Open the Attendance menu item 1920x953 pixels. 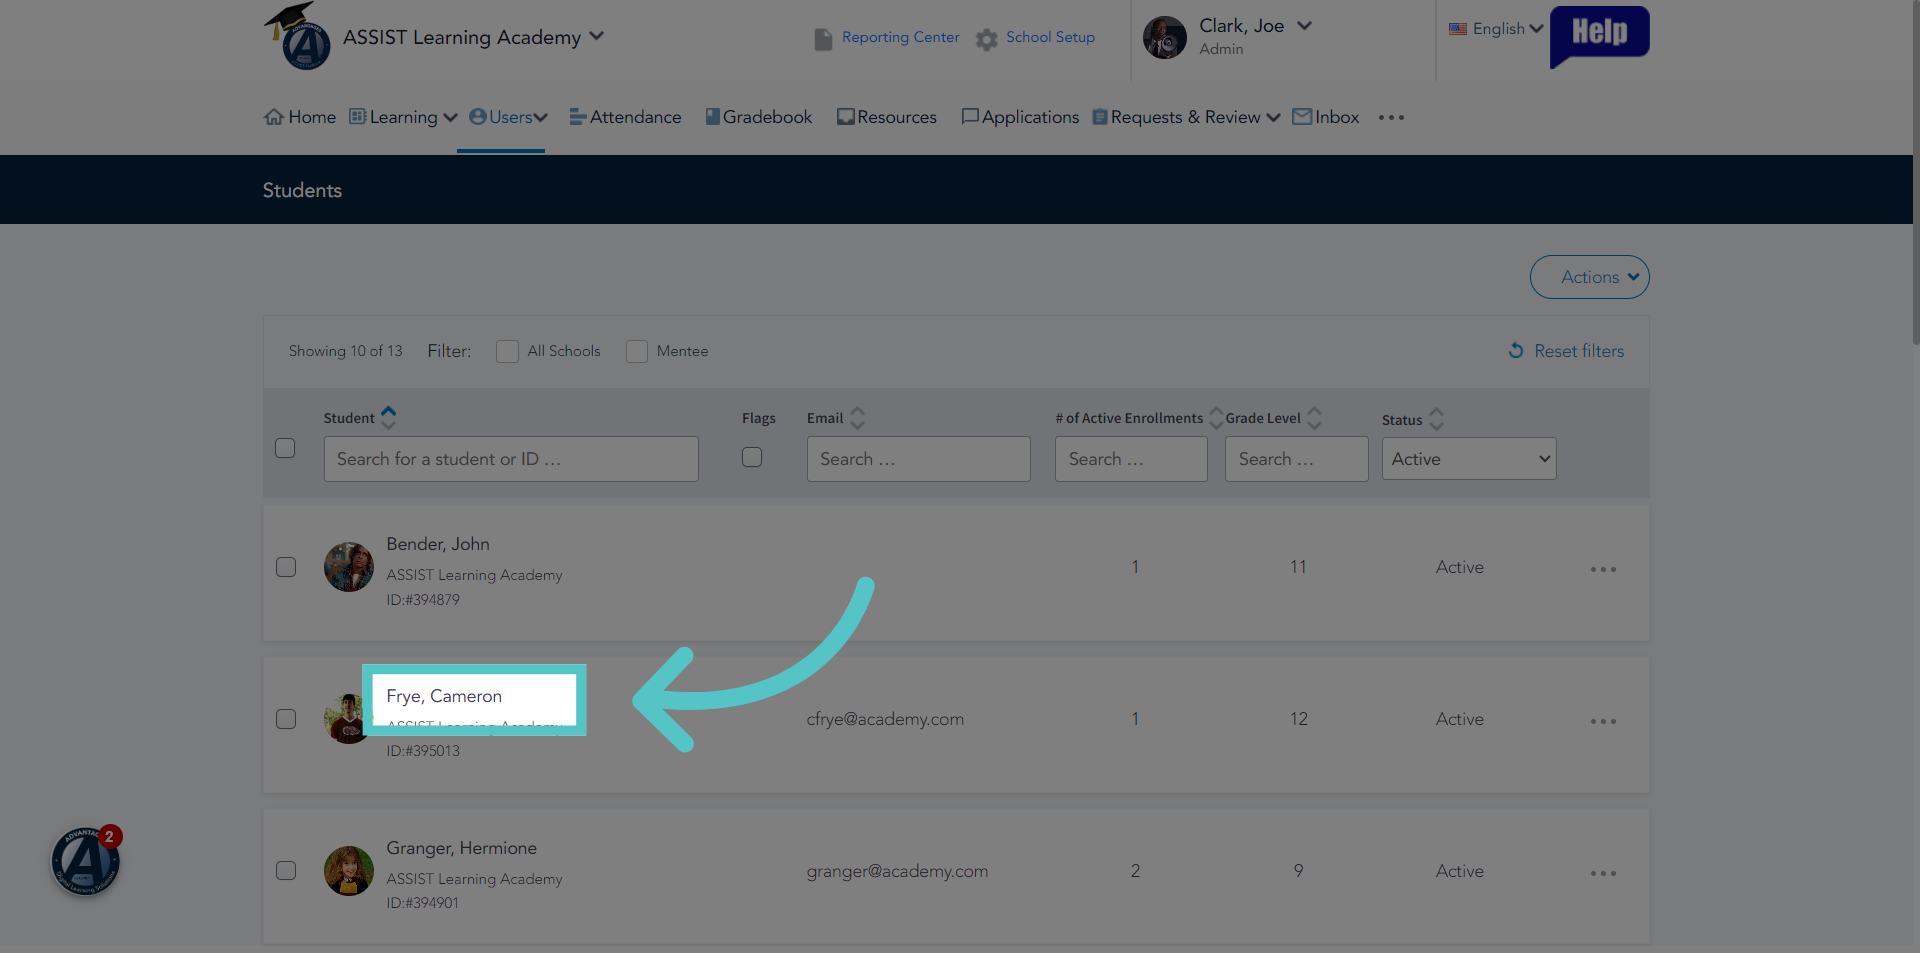[x=626, y=117]
